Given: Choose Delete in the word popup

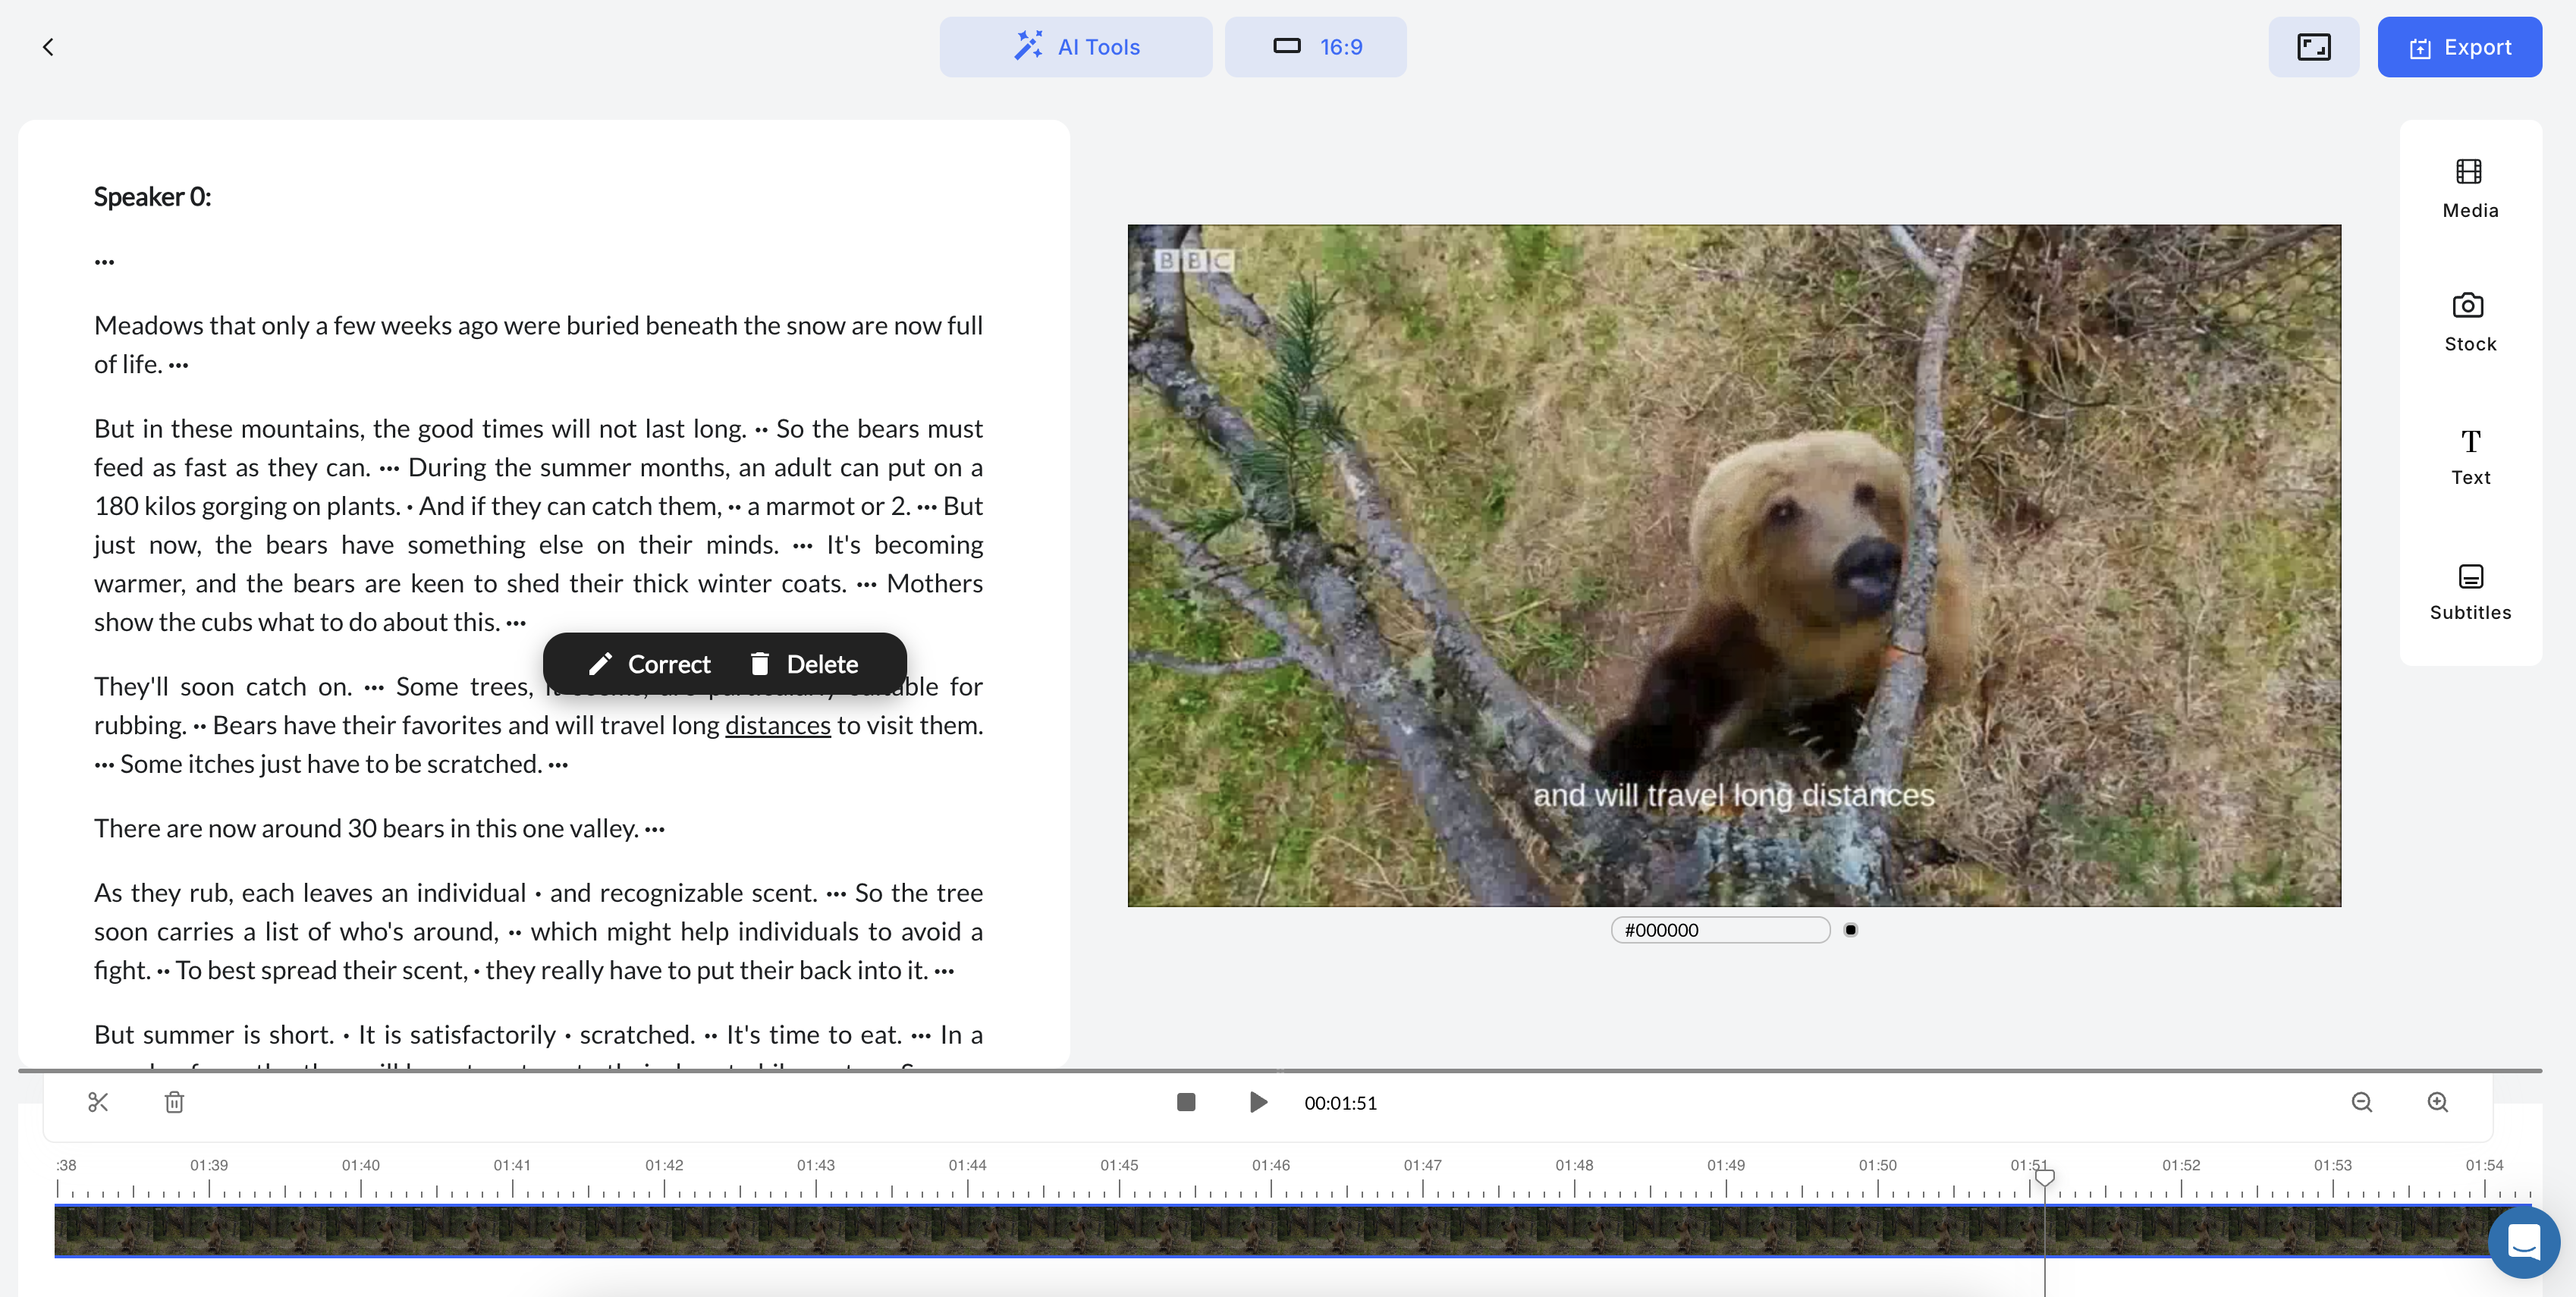Looking at the screenshot, I should tap(804, 664).
